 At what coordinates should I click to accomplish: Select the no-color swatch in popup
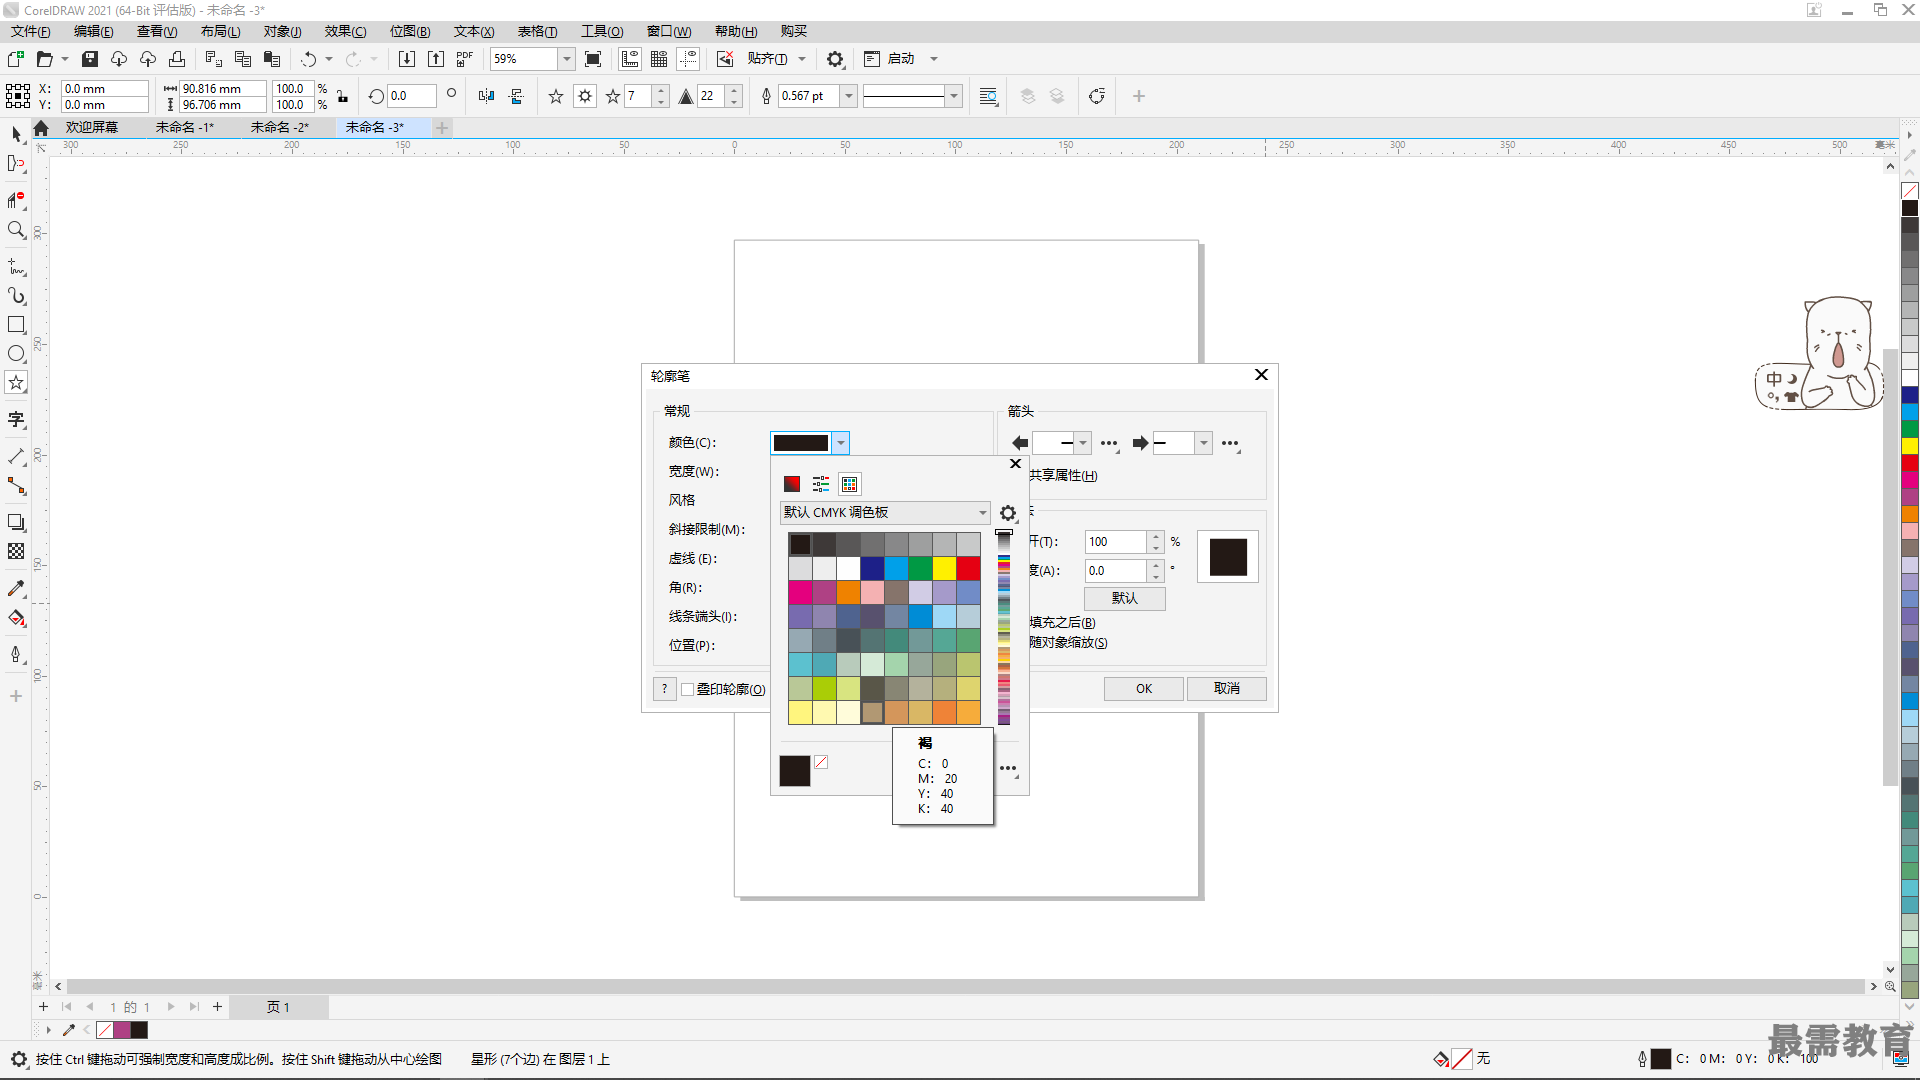pos(821,762)
